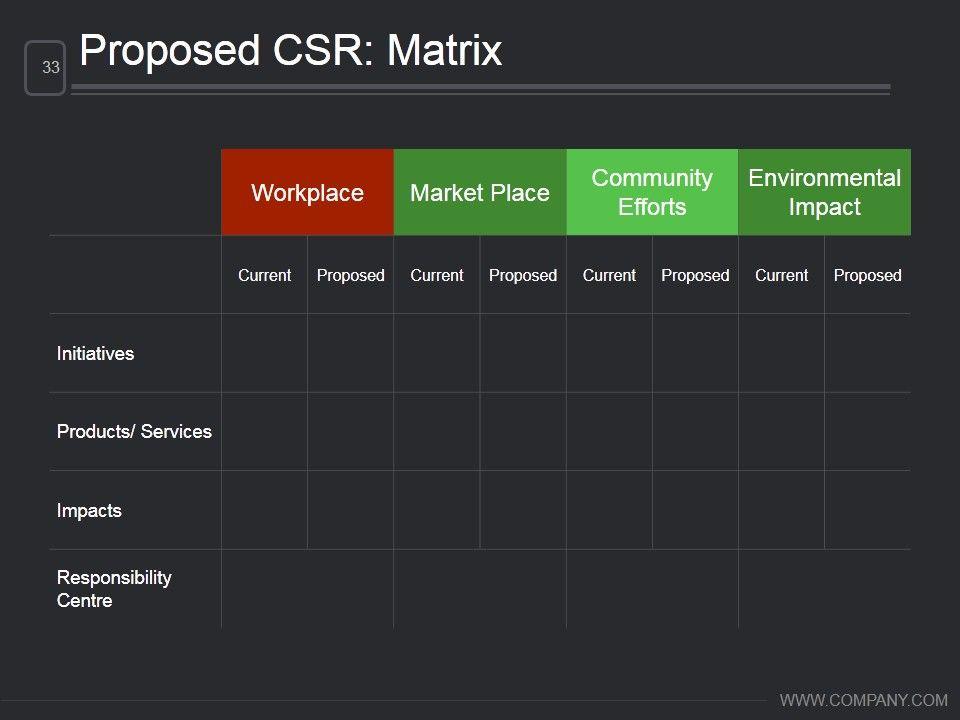
Task: Click Responsibility Centre cell under Workplace
Action: pos(307,589)
